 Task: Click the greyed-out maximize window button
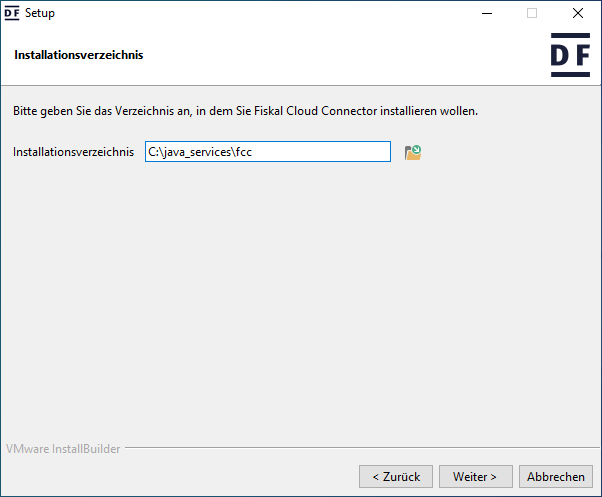click(x=532, y=13)
